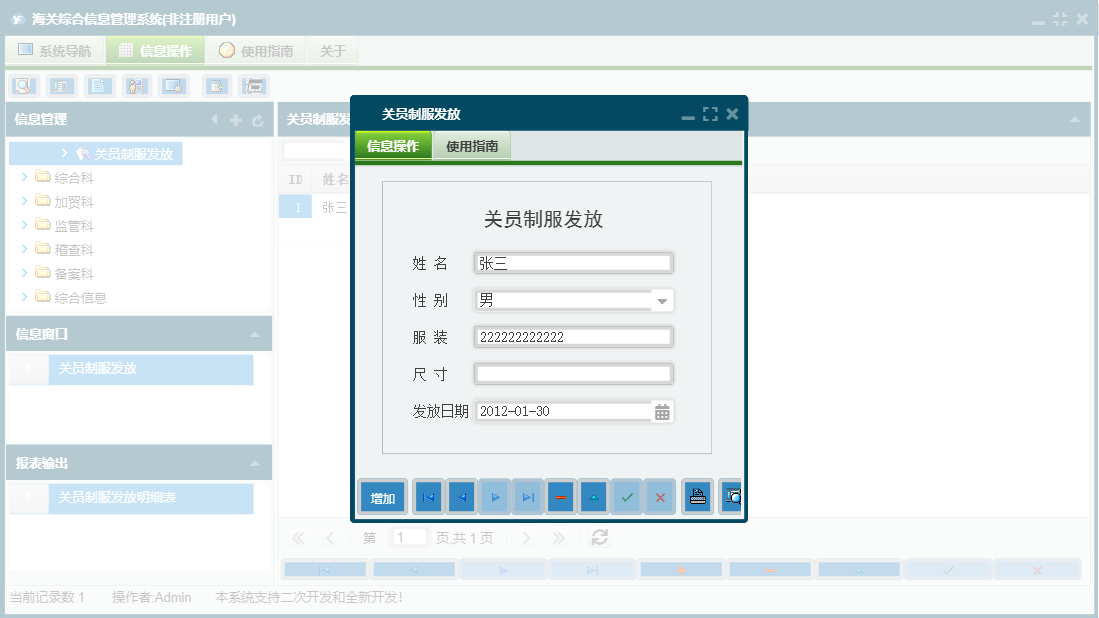Jump to first record with the navigation icon

point(428,496)
